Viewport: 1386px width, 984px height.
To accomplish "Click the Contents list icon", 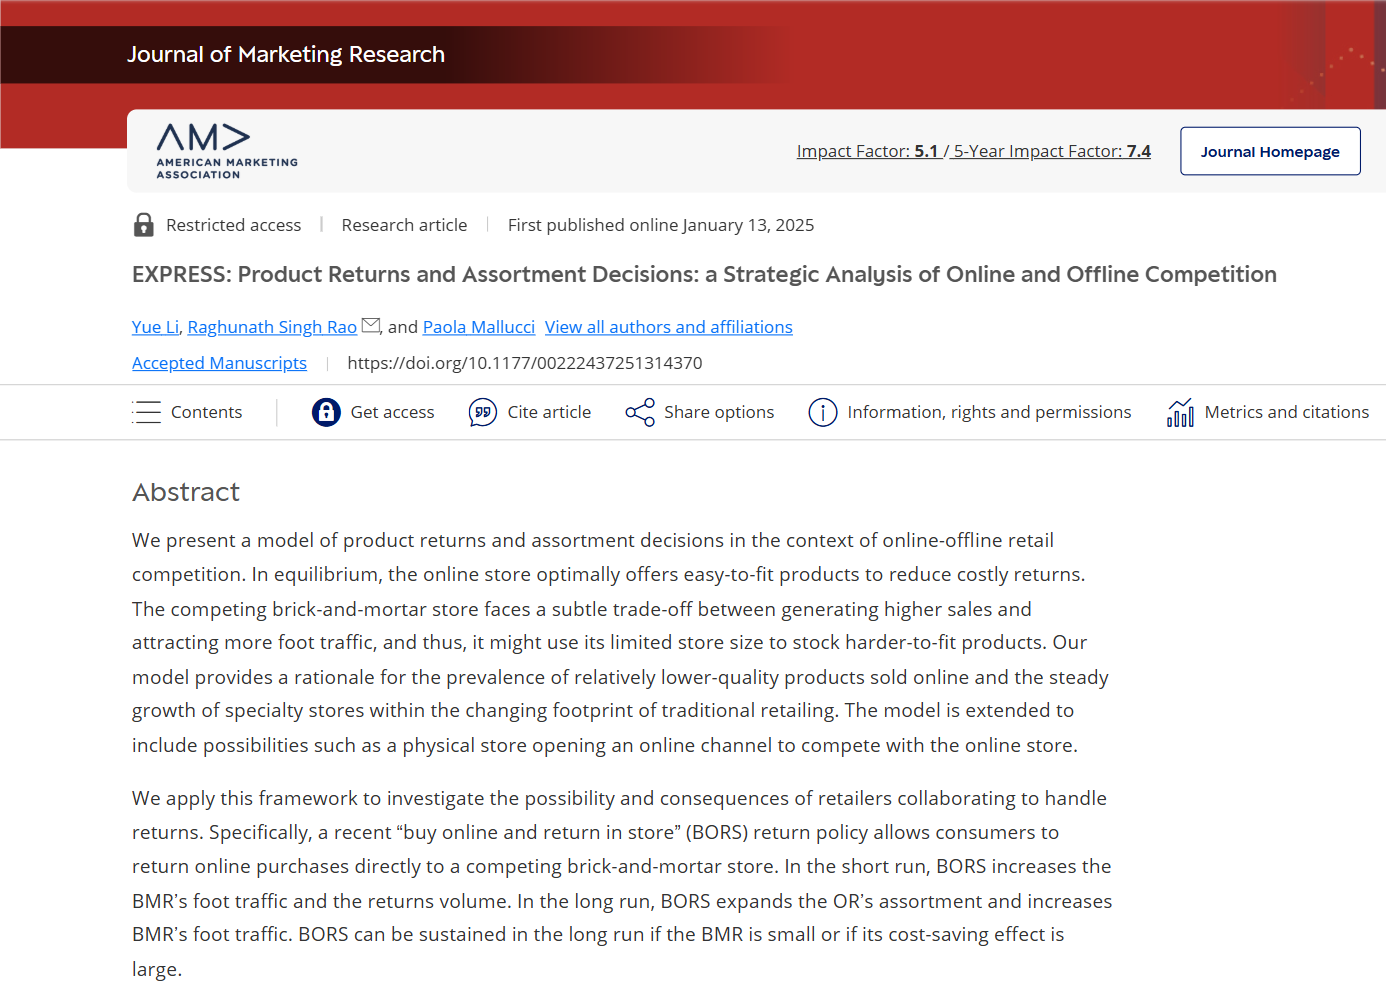I will (147, 412).
